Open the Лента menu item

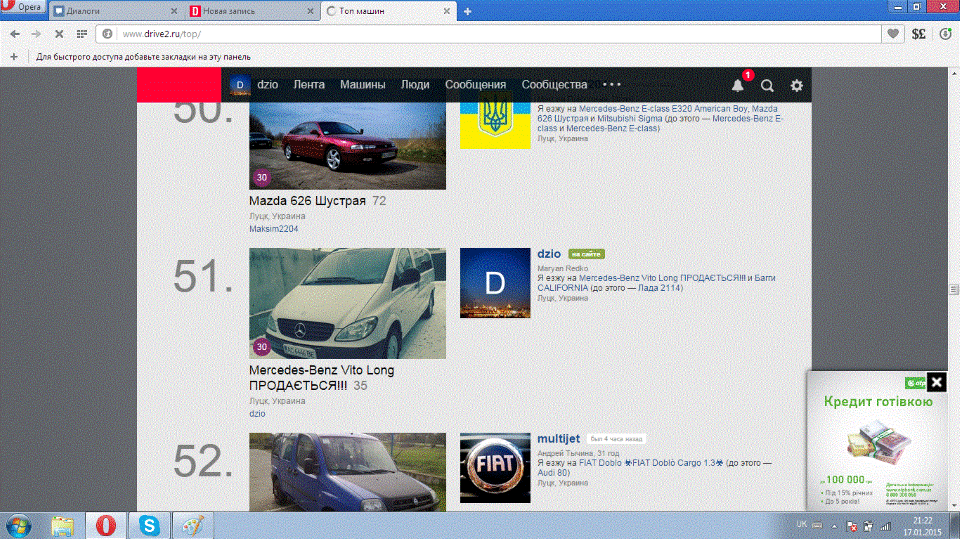[309, 85]
